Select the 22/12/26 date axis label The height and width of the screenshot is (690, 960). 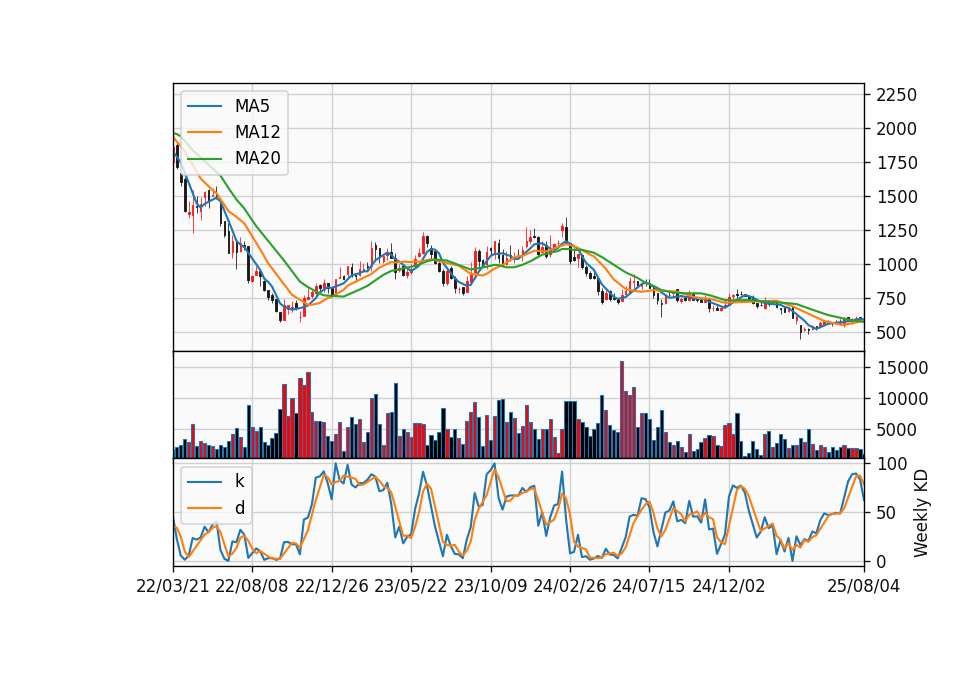click(332, 586)
